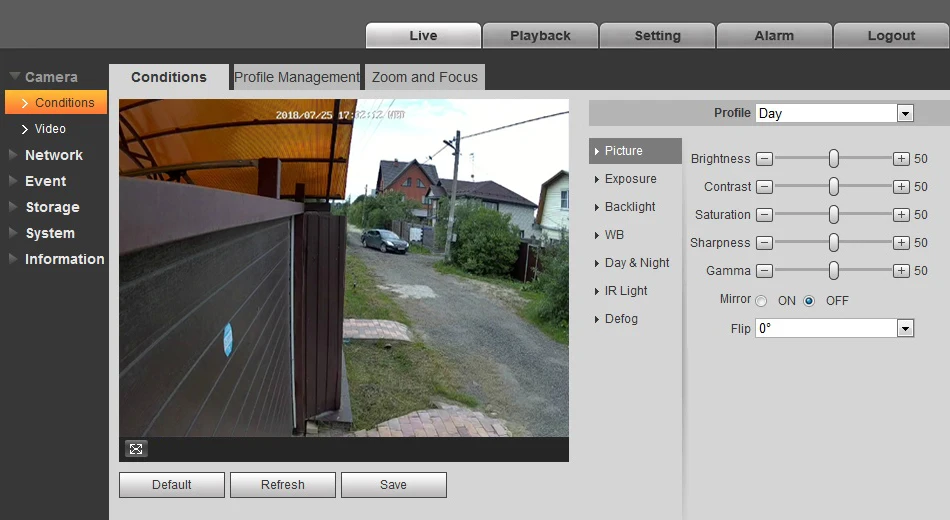
Task: Select the Conditions sub-tab
Action: (x=169, y=77)
